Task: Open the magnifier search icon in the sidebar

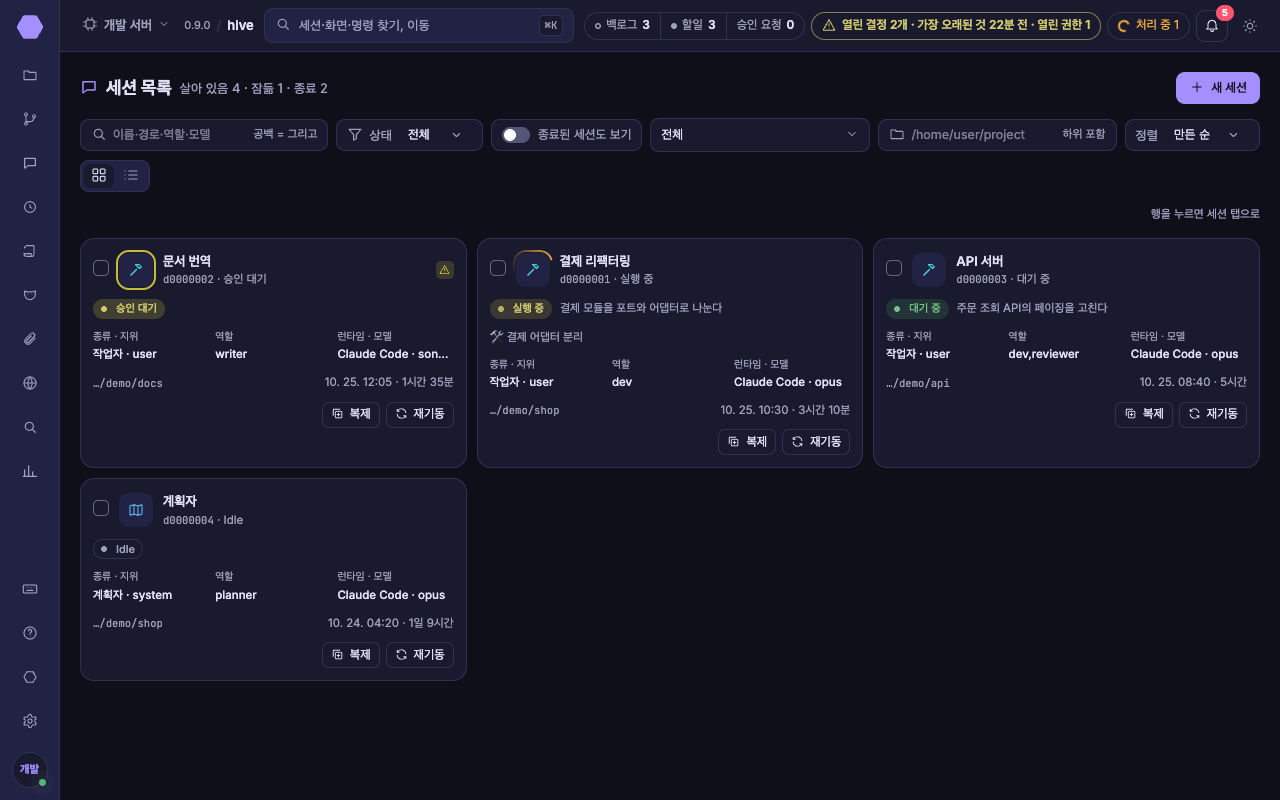Action: coord(30,427)
